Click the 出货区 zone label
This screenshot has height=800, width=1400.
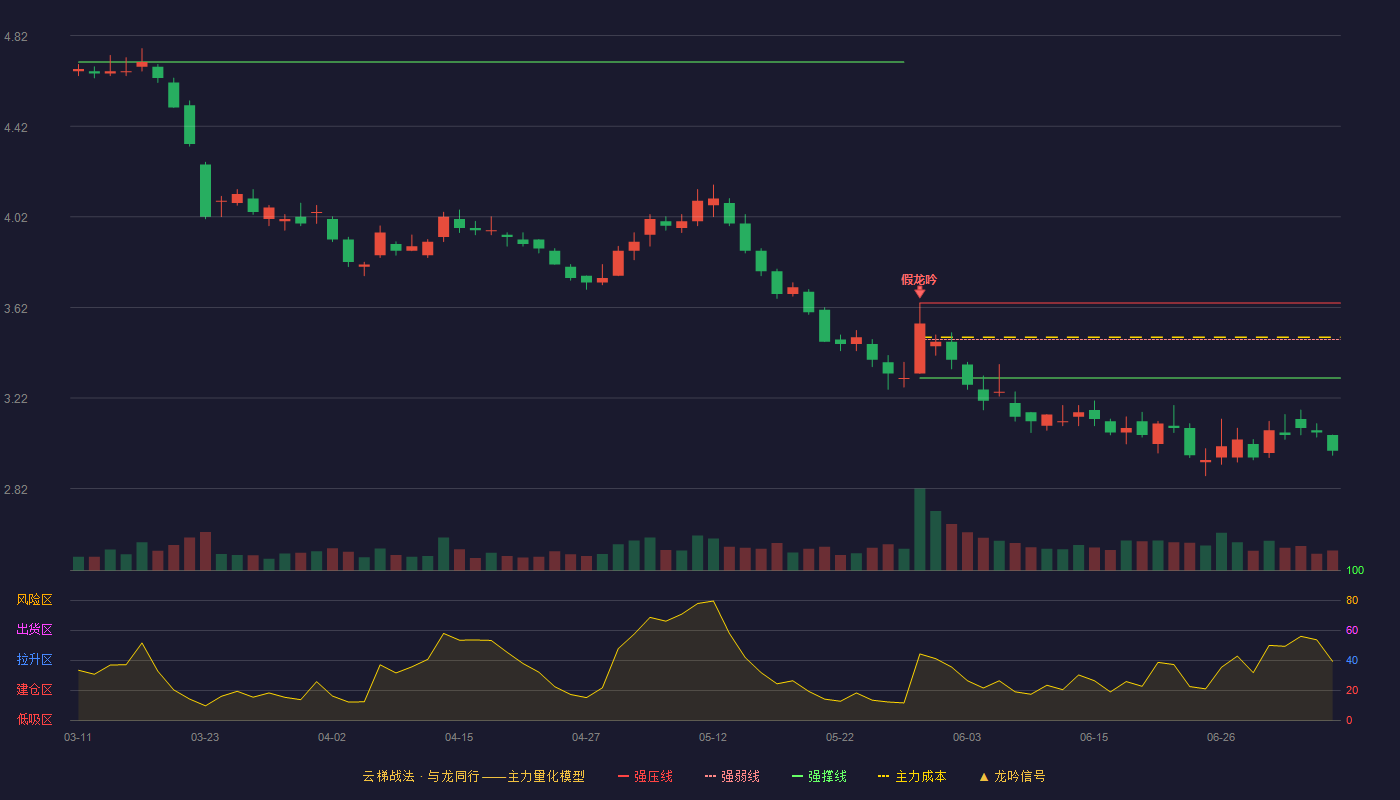(x=35, y=630)
